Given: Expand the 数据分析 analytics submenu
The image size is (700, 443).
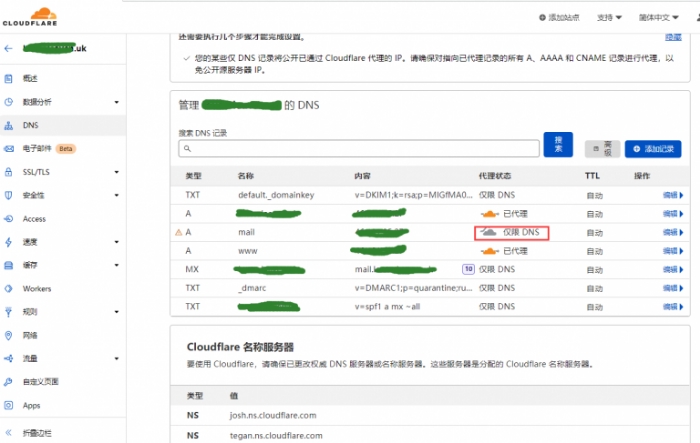Looking at the screenshot, I should [x=116, y=102].
